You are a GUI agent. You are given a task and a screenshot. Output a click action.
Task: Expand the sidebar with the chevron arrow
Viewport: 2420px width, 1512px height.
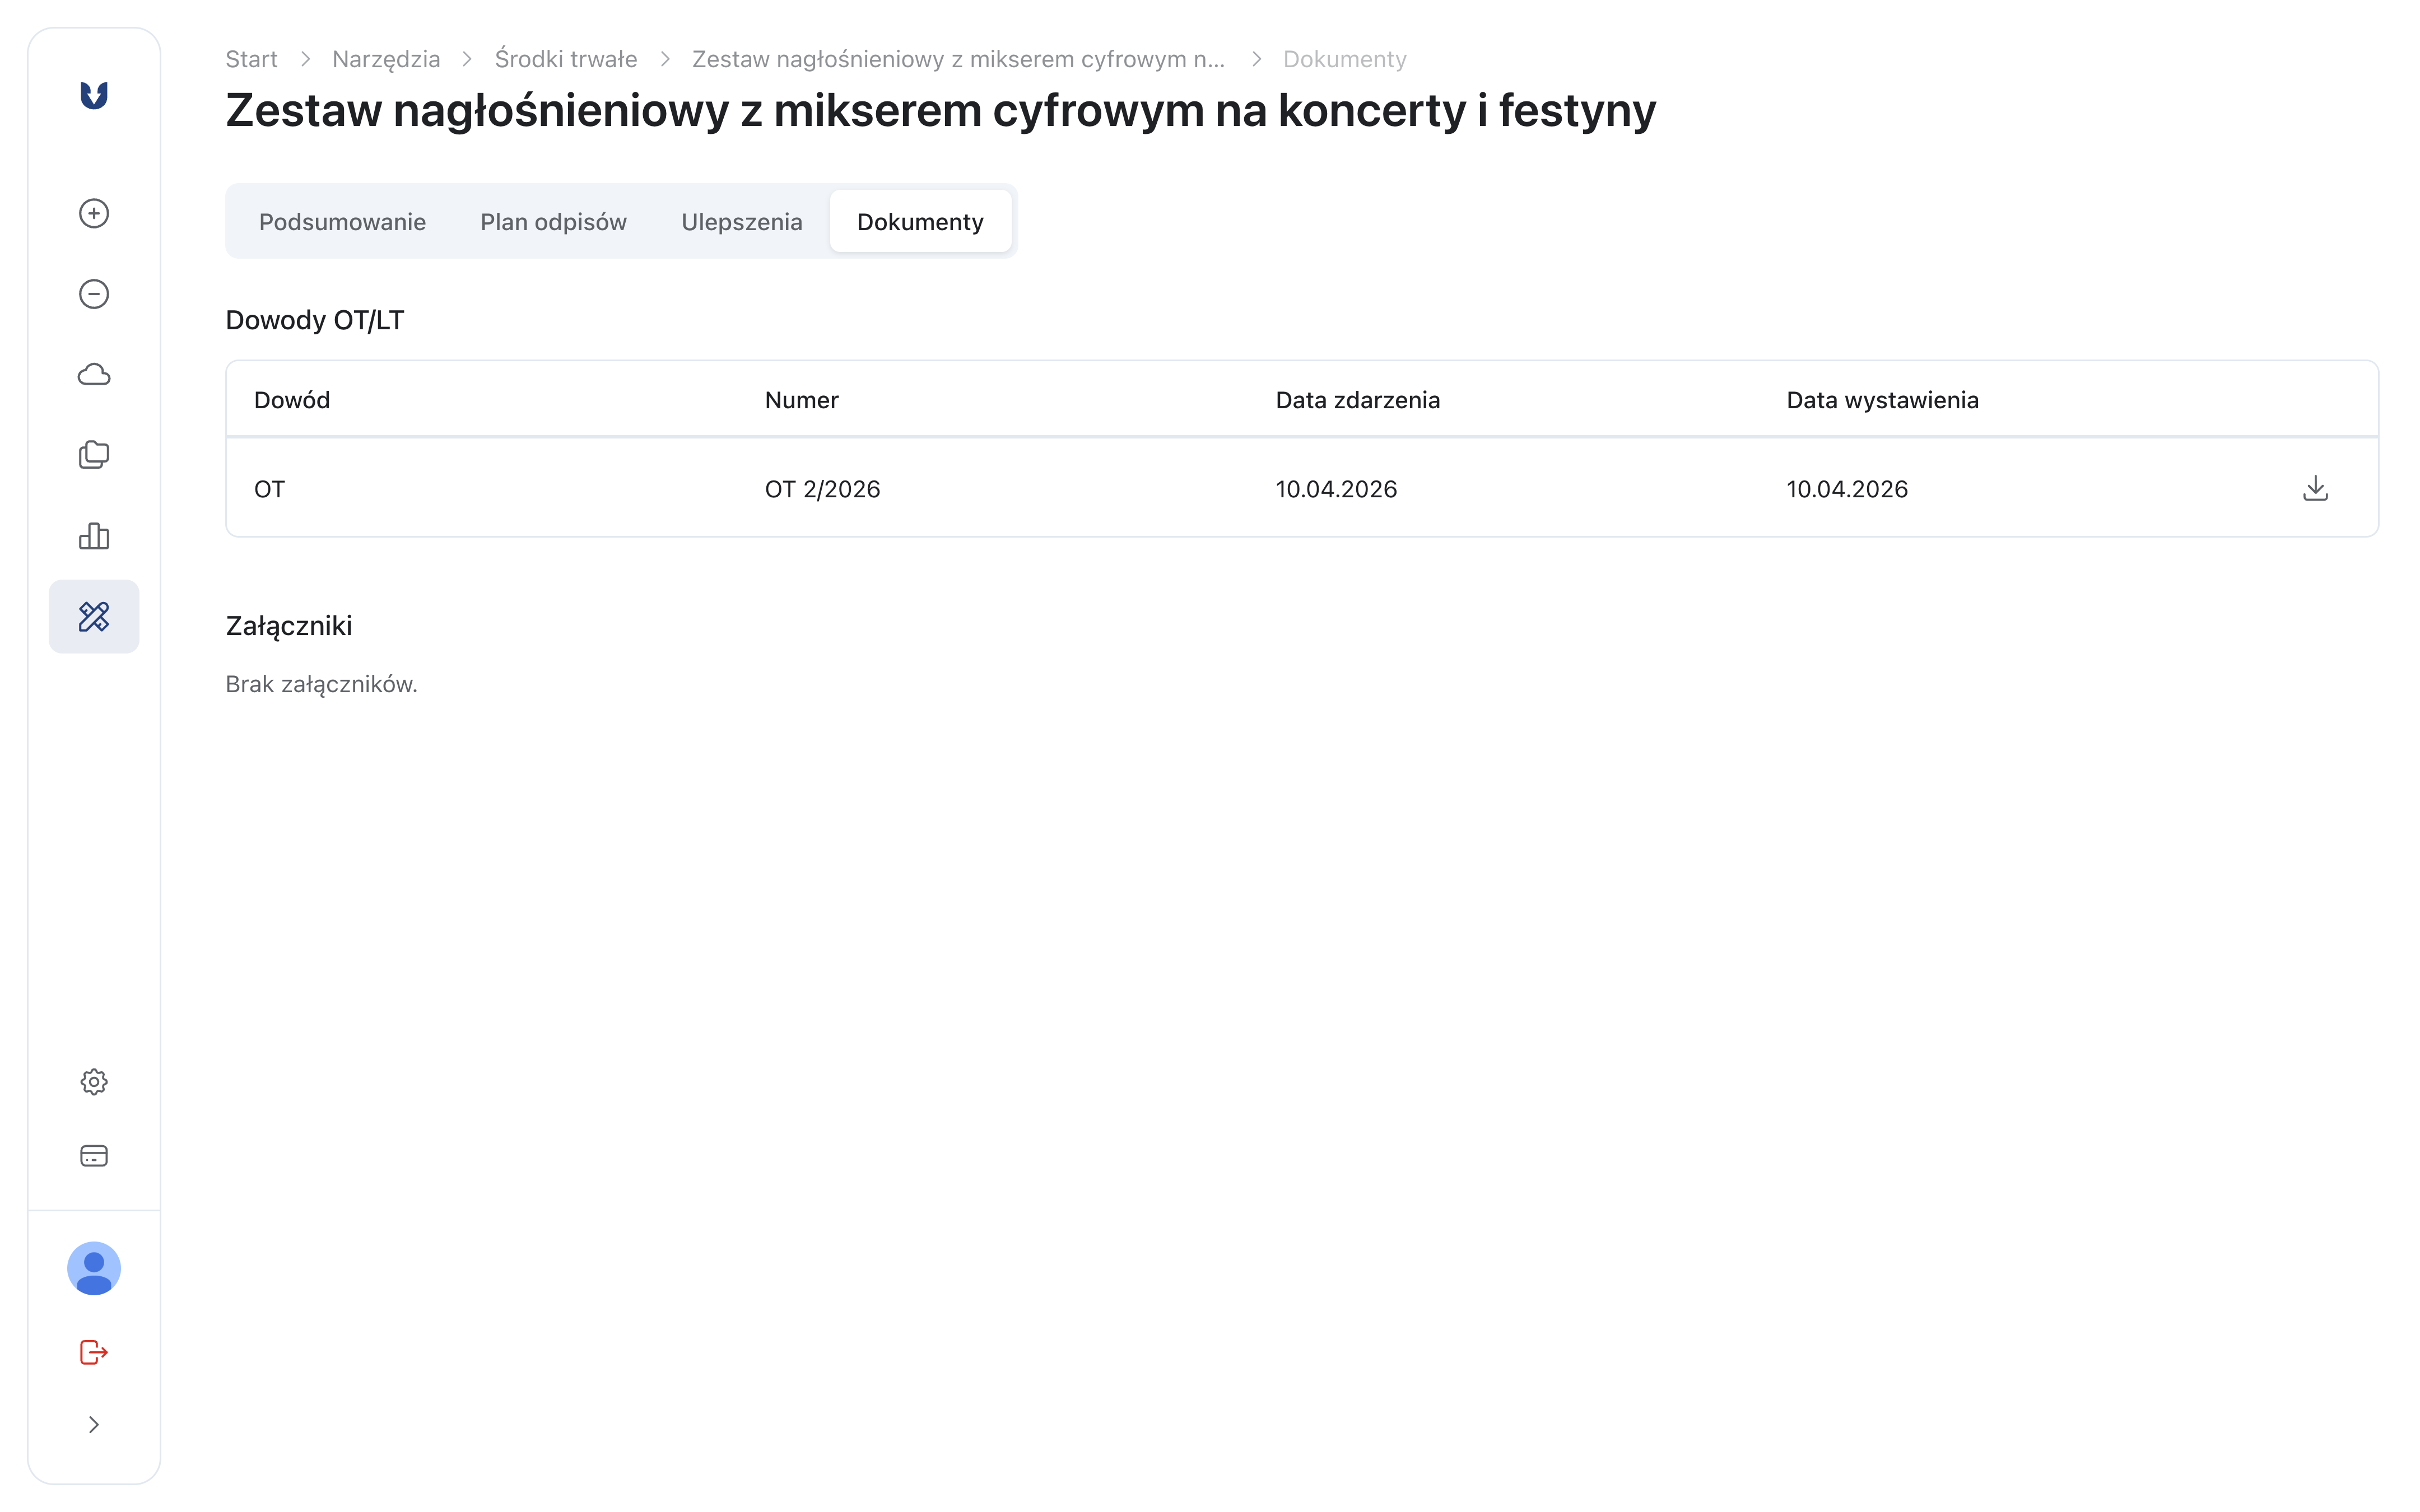[94, 1425]
